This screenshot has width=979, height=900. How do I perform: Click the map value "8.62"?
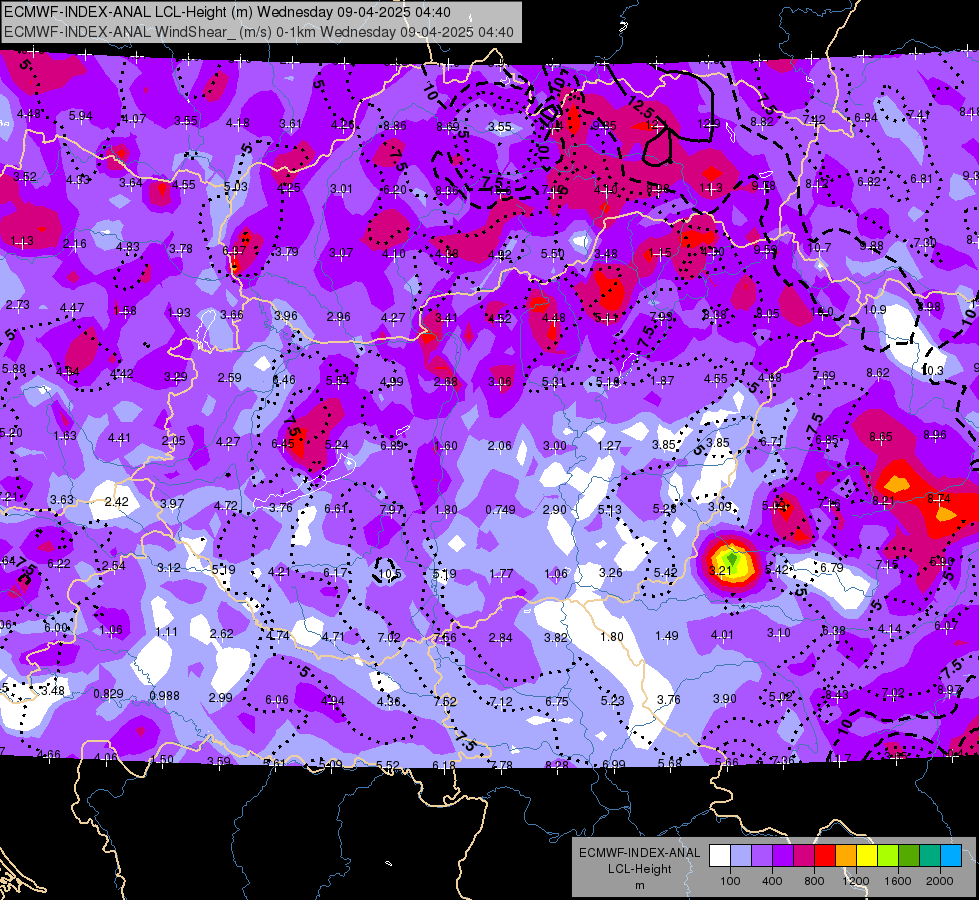[878, 373]
